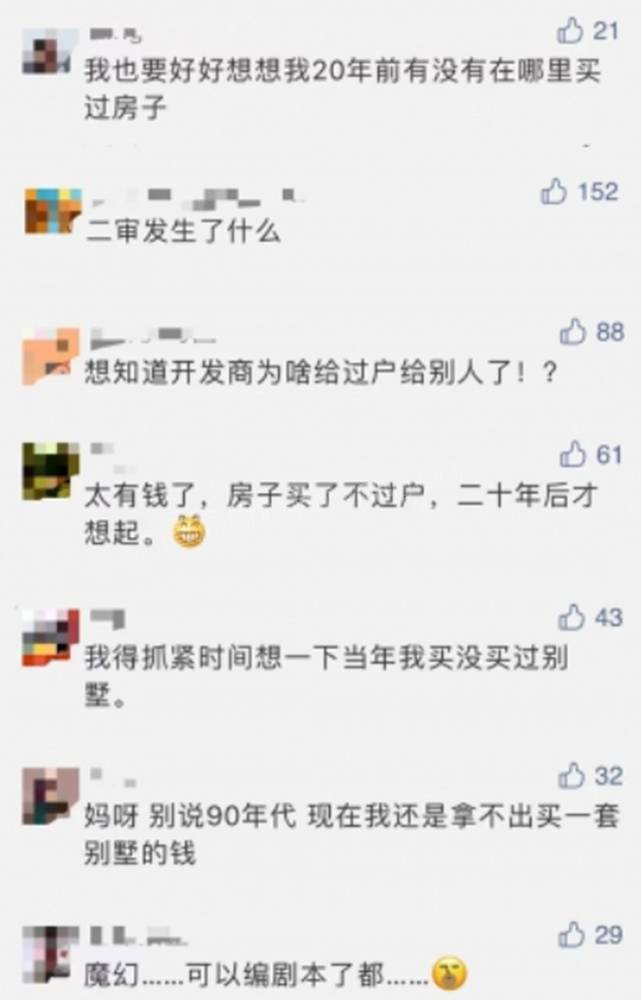Viewport: 641px width, 1000px height.
Task: Open avatar of the 二审发生了什么 commenter
Action: coord(52,211)
